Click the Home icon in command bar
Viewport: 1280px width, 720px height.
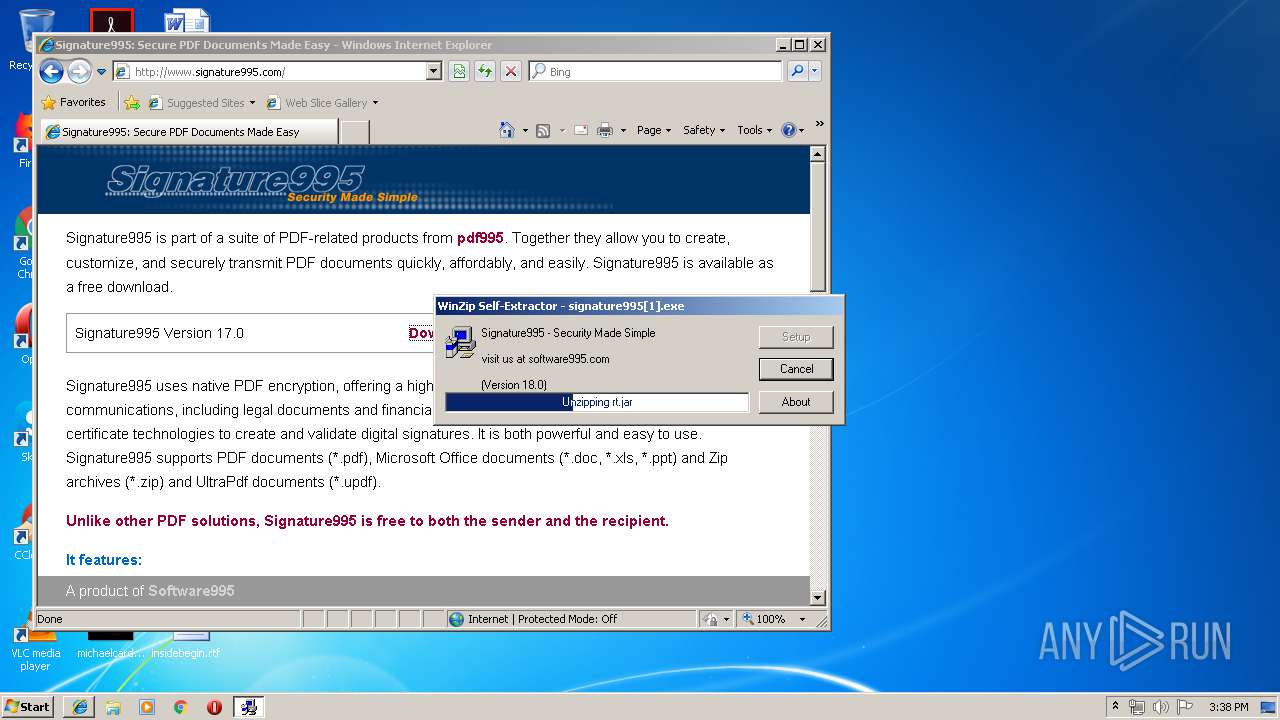coord(507,130)
